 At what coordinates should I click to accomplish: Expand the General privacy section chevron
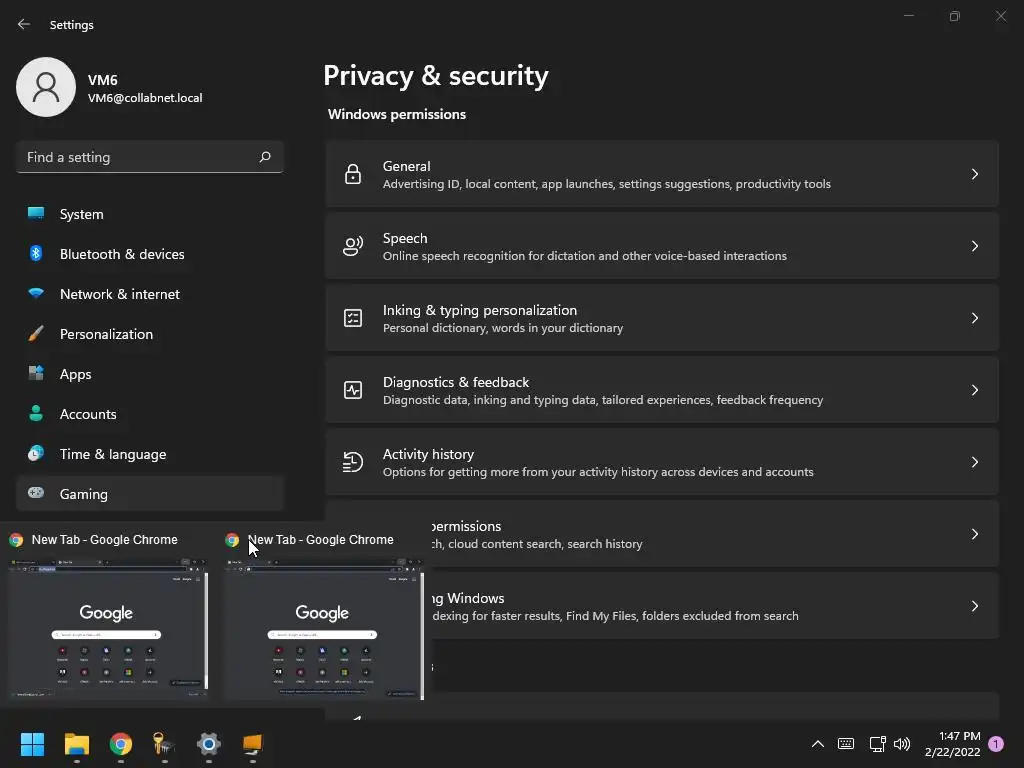[x=975, y=174]
